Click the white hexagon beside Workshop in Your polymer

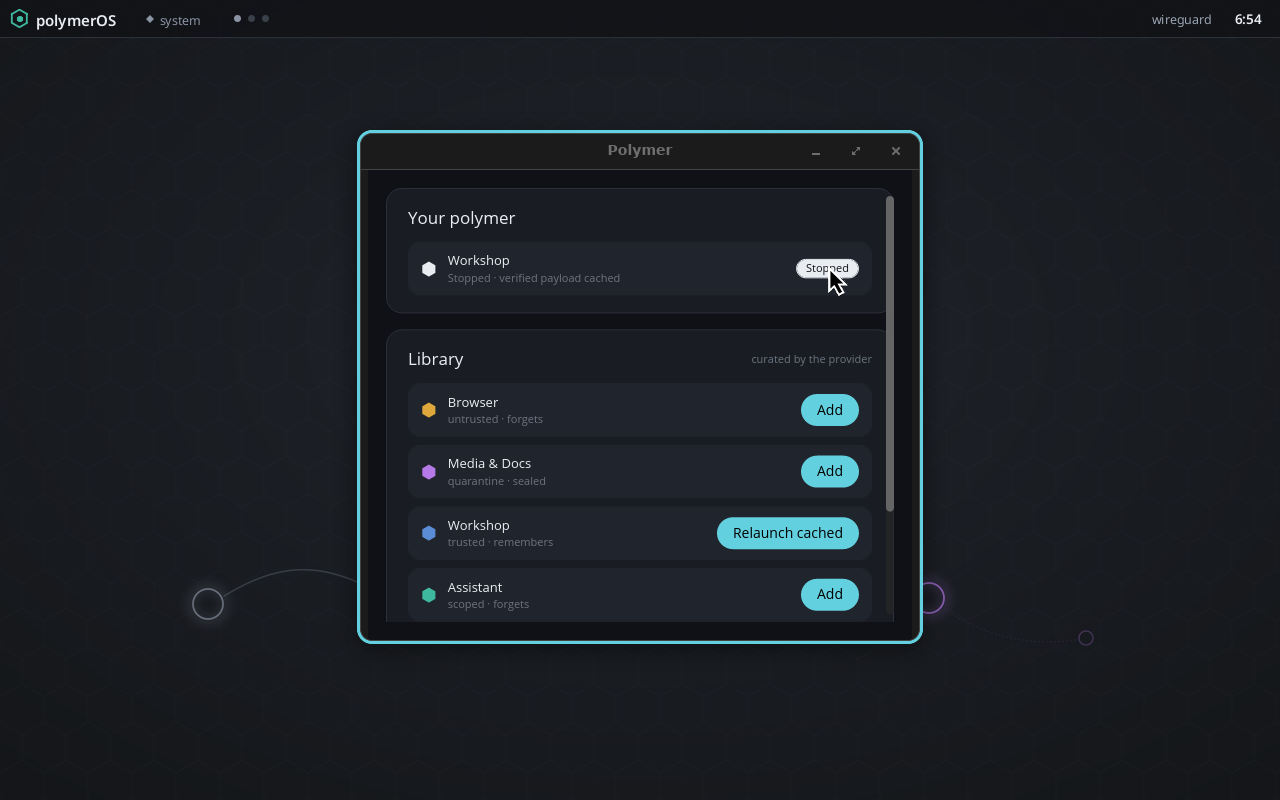coord(429,269)
